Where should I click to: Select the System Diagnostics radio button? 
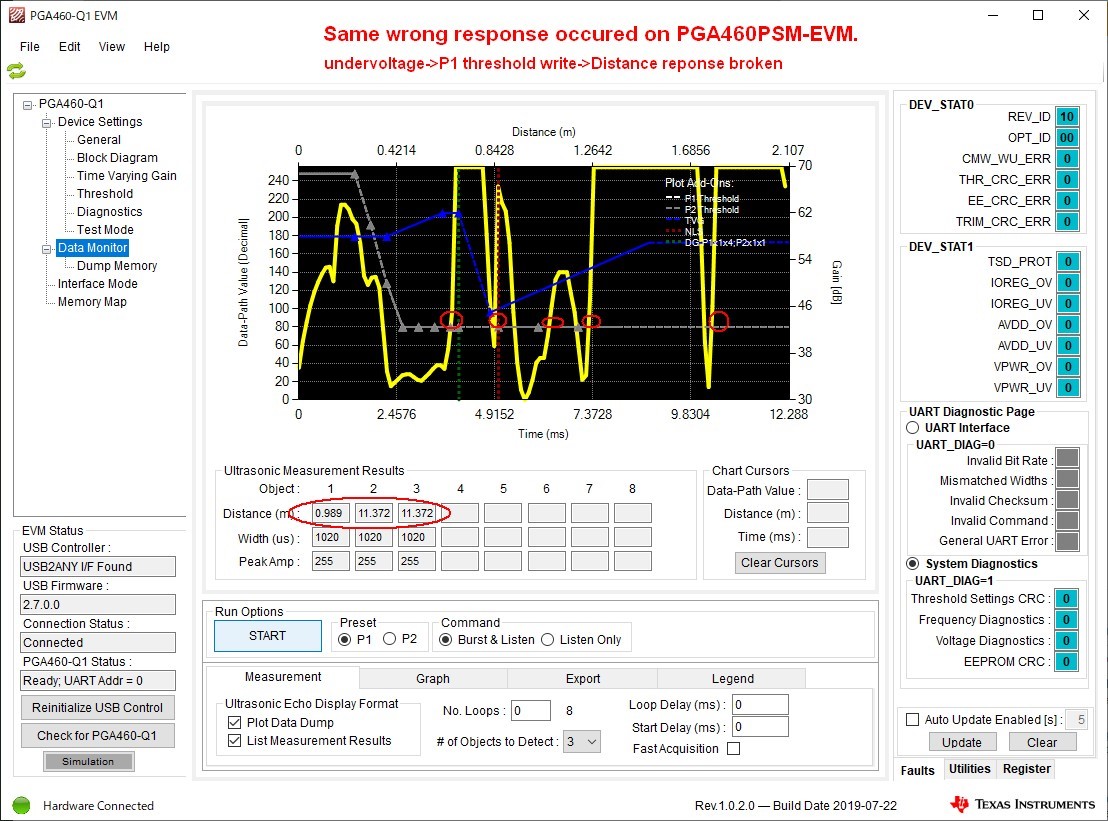[913, 563]
